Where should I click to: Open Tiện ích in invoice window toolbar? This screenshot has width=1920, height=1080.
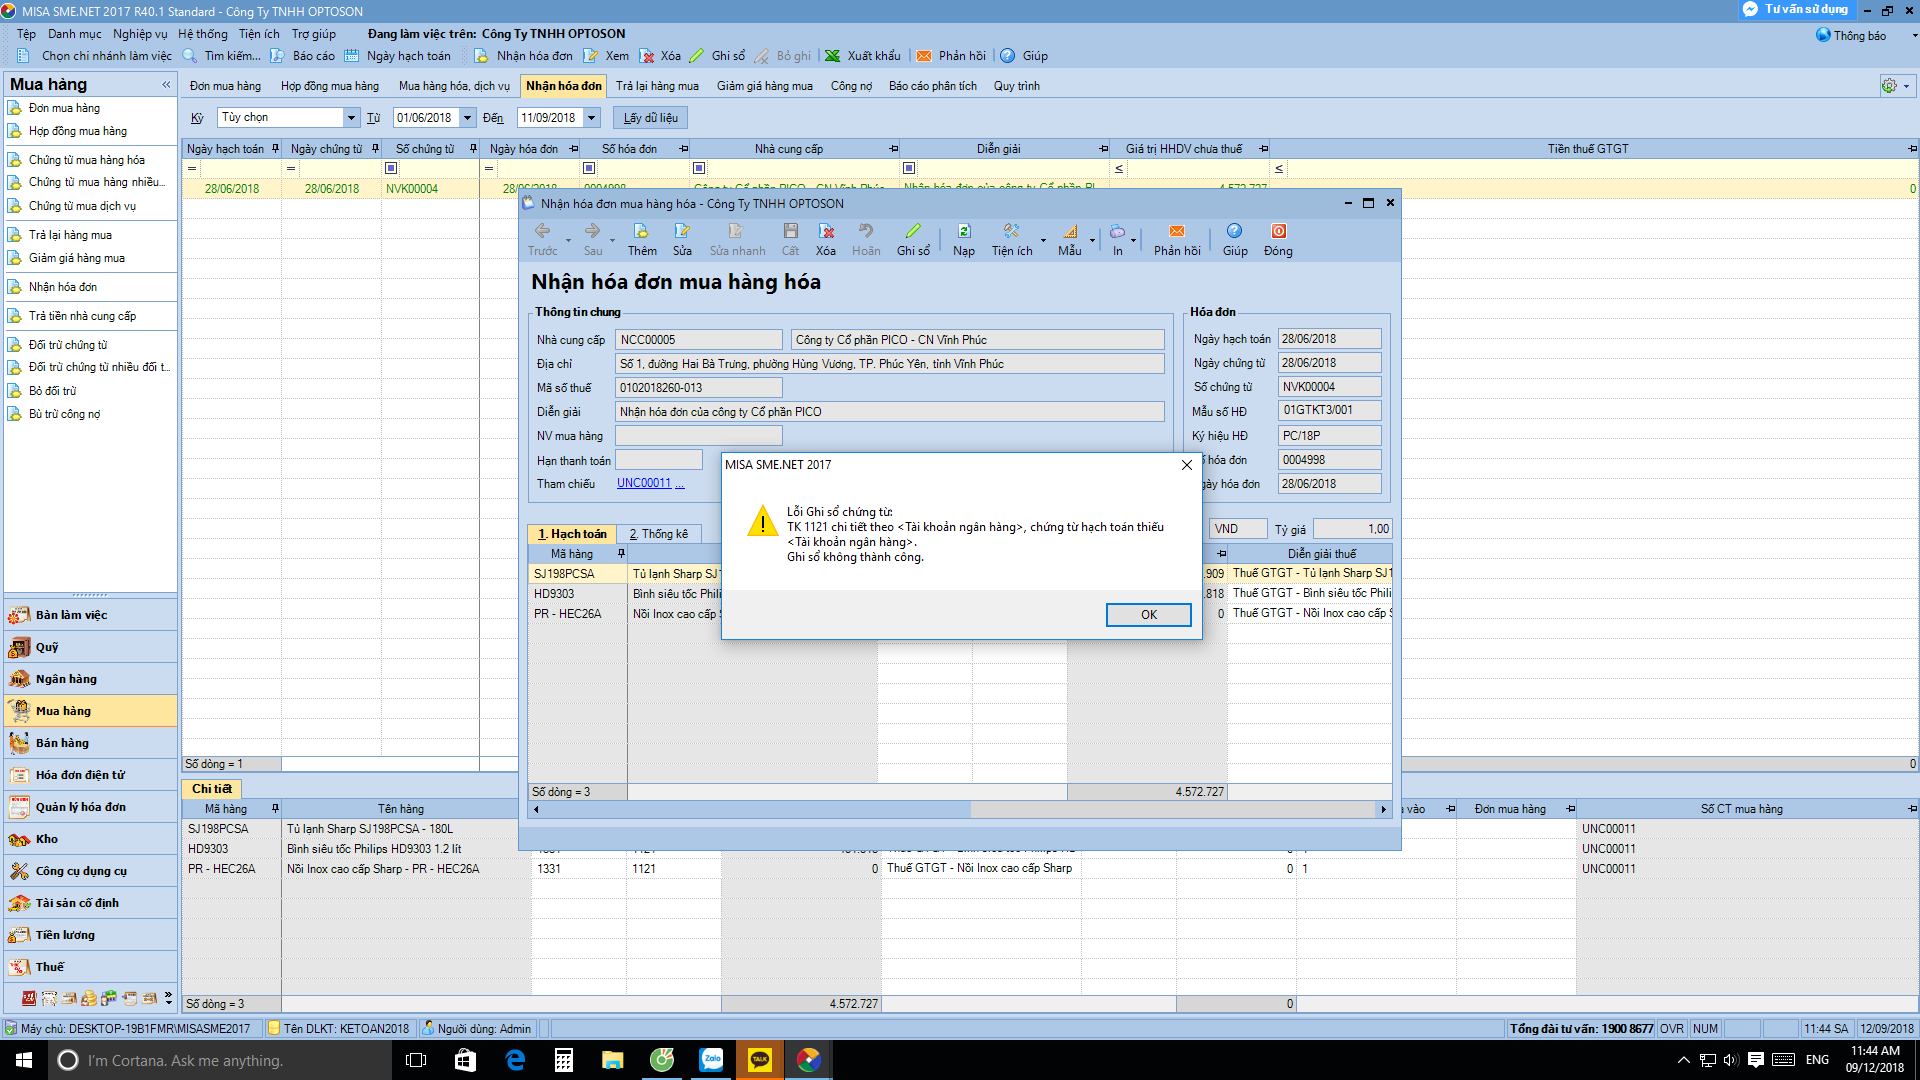point(1012,240)
